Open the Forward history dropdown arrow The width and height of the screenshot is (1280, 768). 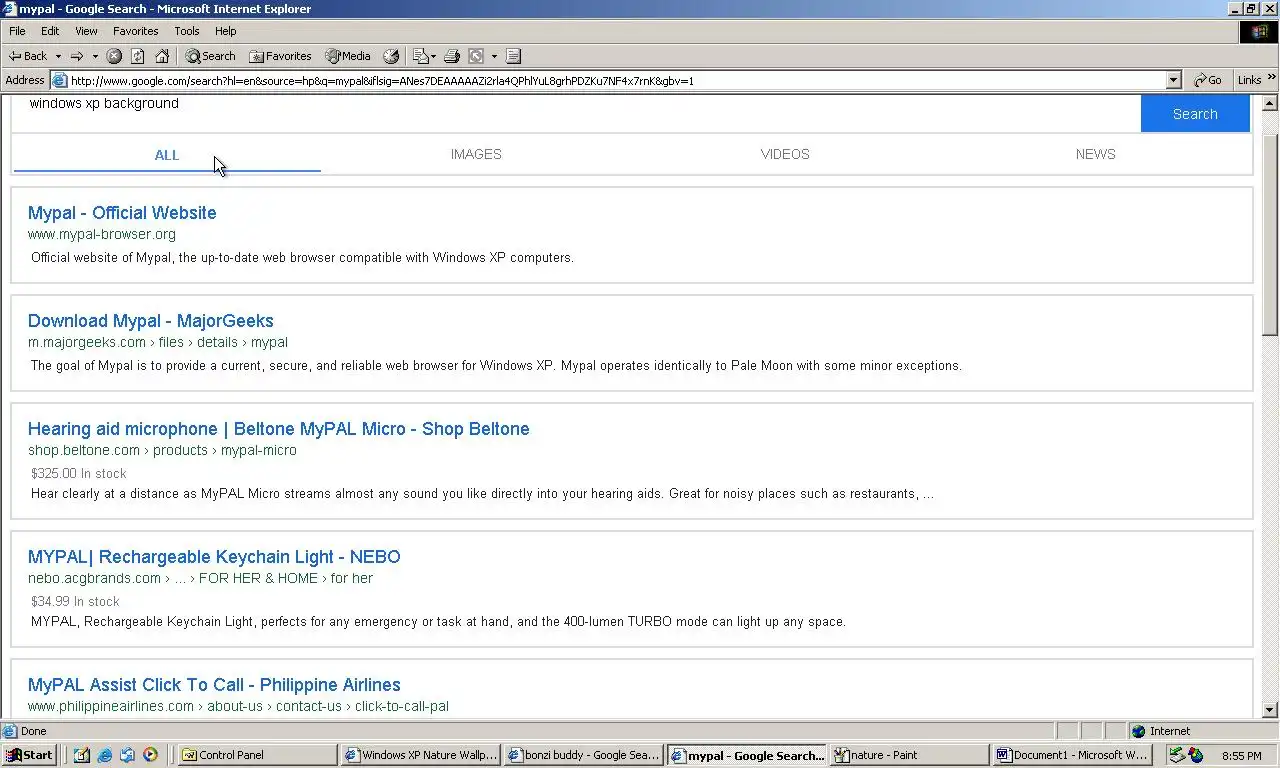coord(95,56)
